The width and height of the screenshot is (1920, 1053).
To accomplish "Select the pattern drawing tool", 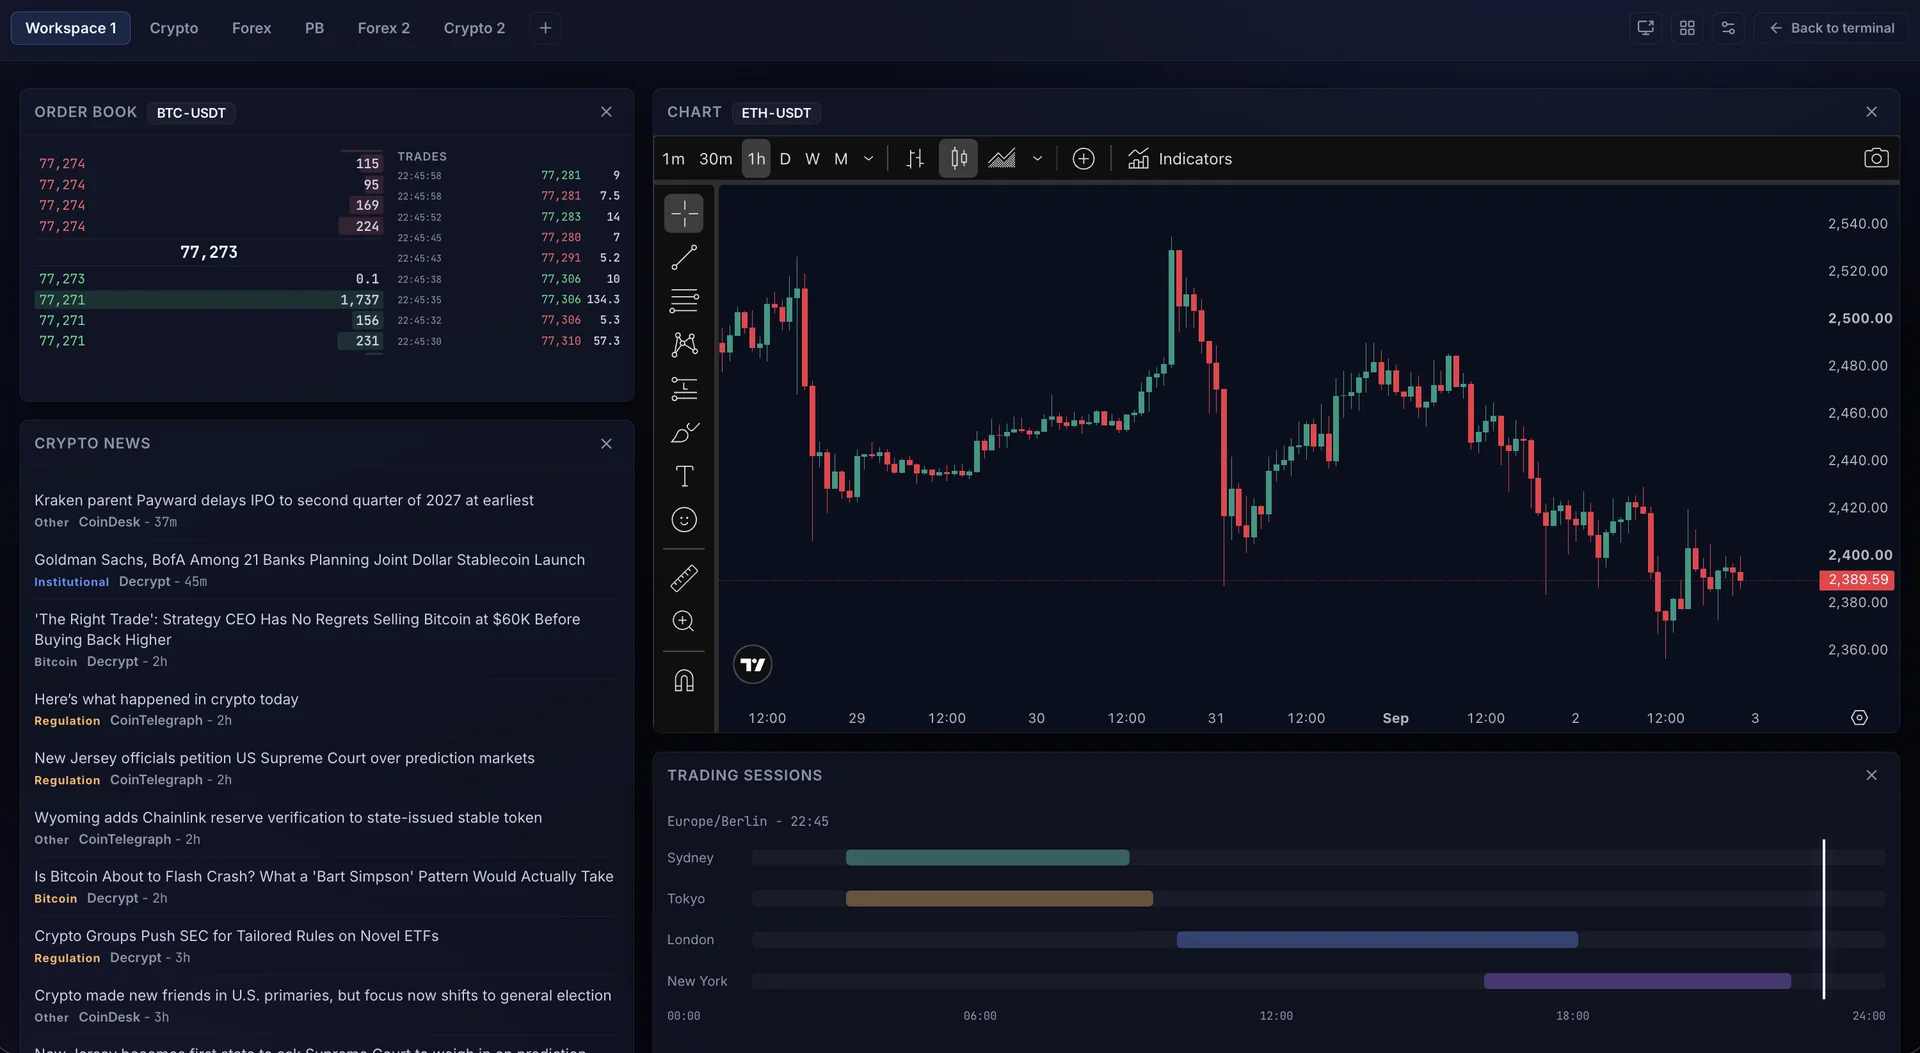I will [x=684, y=345].
